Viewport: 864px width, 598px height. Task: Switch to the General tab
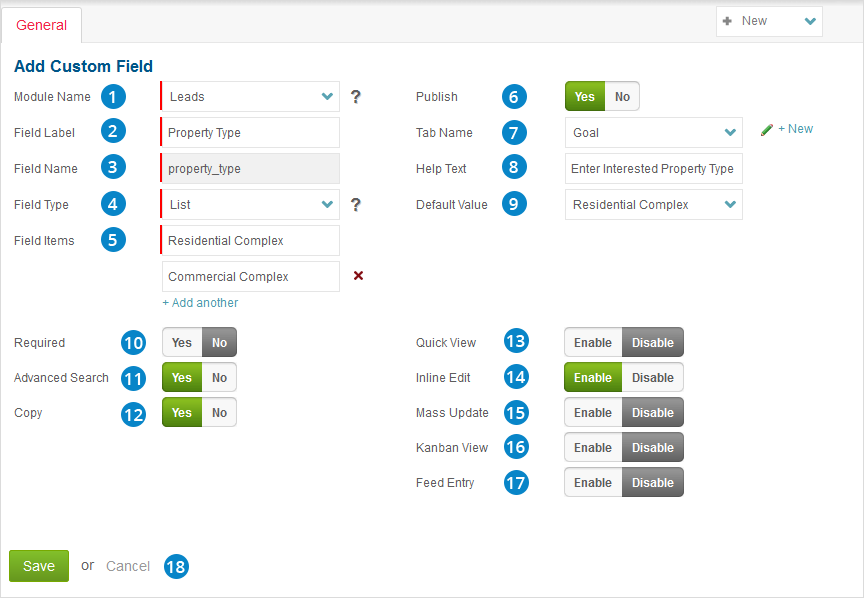pos(41,25)
